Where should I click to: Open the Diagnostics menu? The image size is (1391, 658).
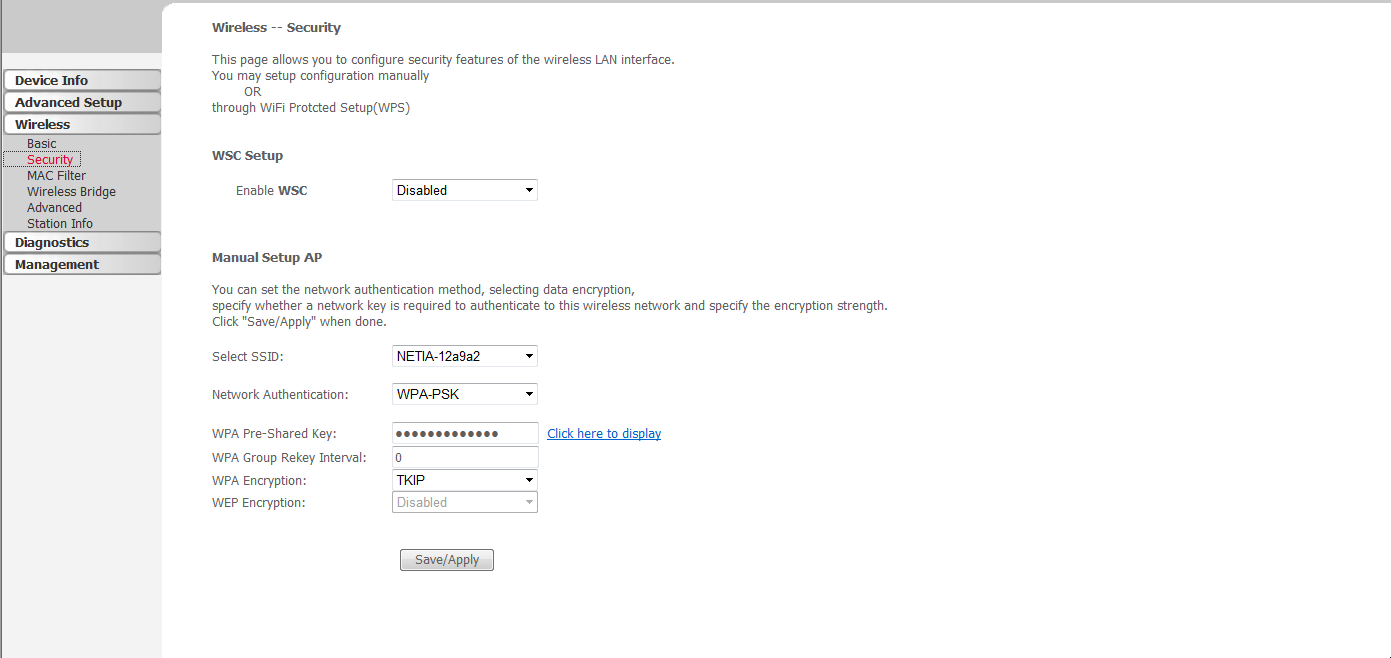[x=81, y=242]
